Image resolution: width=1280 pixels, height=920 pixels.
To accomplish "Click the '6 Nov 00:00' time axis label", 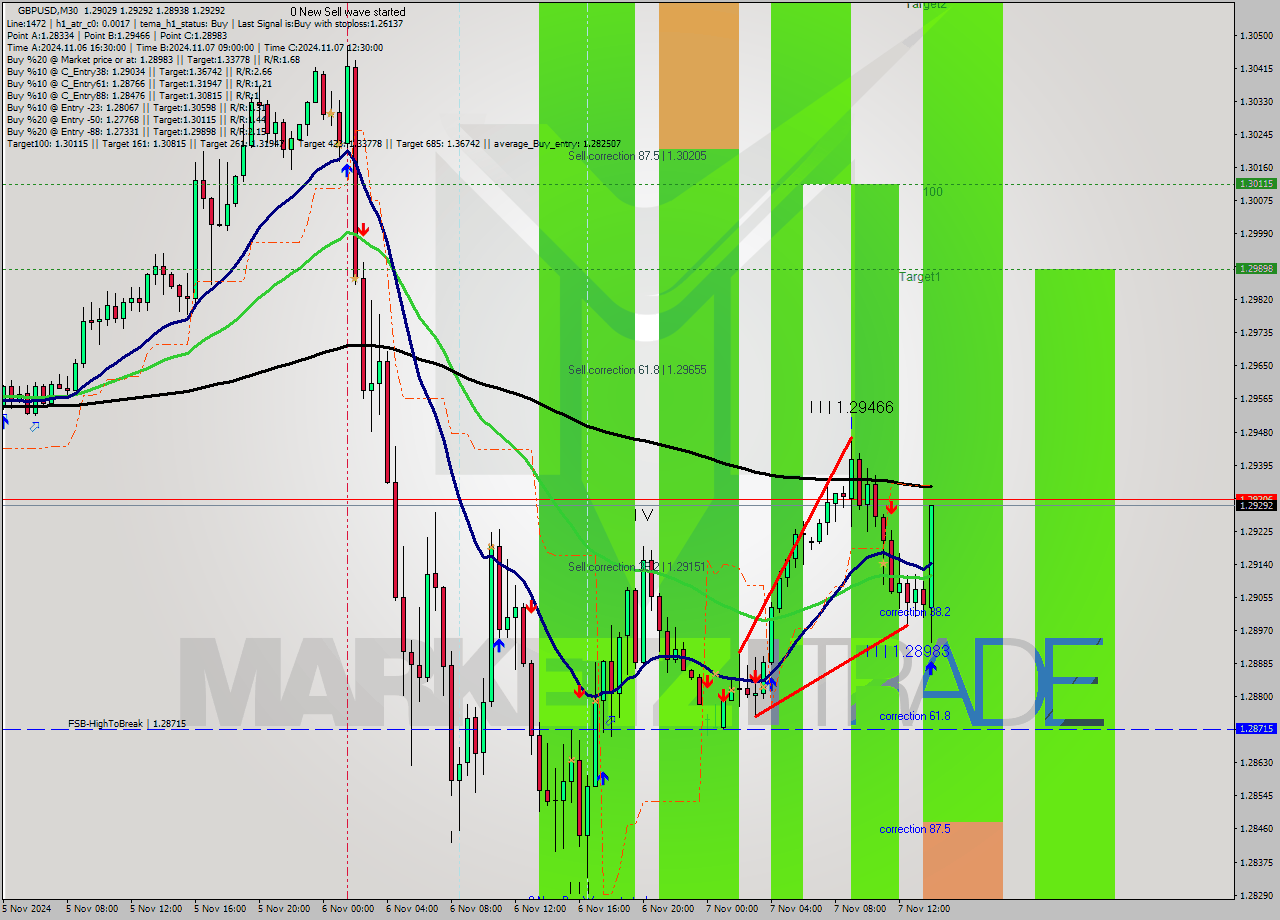I will [347, 909].
